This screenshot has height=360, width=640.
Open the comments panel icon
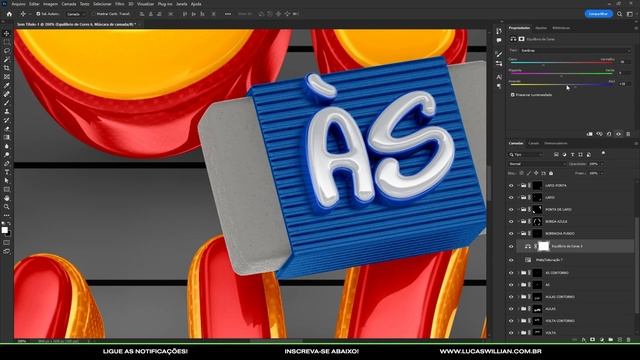point(499,40)
